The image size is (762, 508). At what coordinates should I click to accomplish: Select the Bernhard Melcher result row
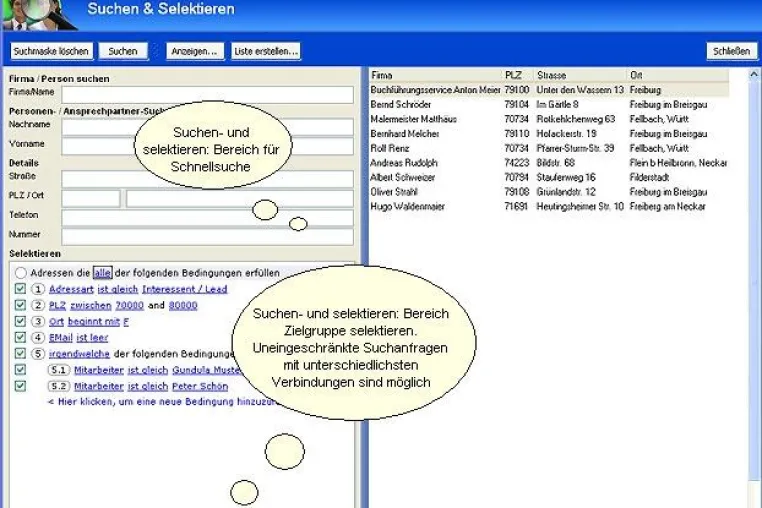click(549, 134)
